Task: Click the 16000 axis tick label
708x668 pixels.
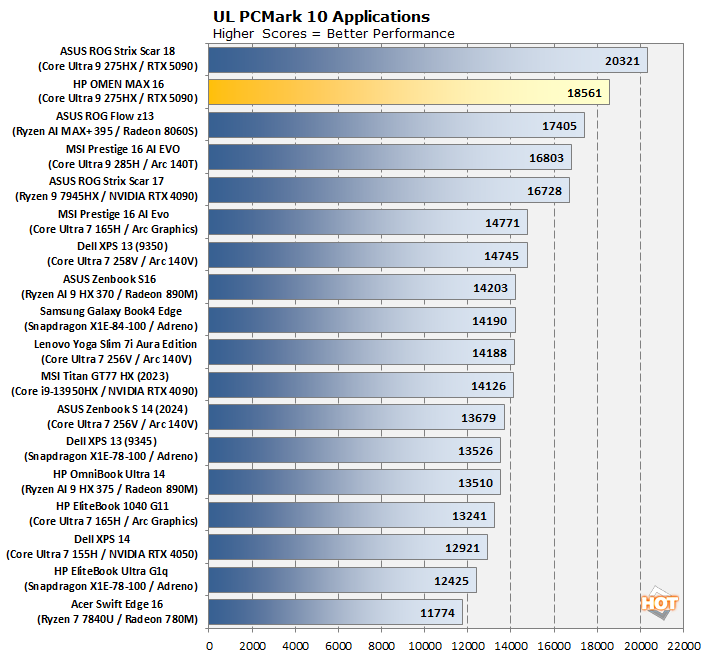Action: [554, 646]
